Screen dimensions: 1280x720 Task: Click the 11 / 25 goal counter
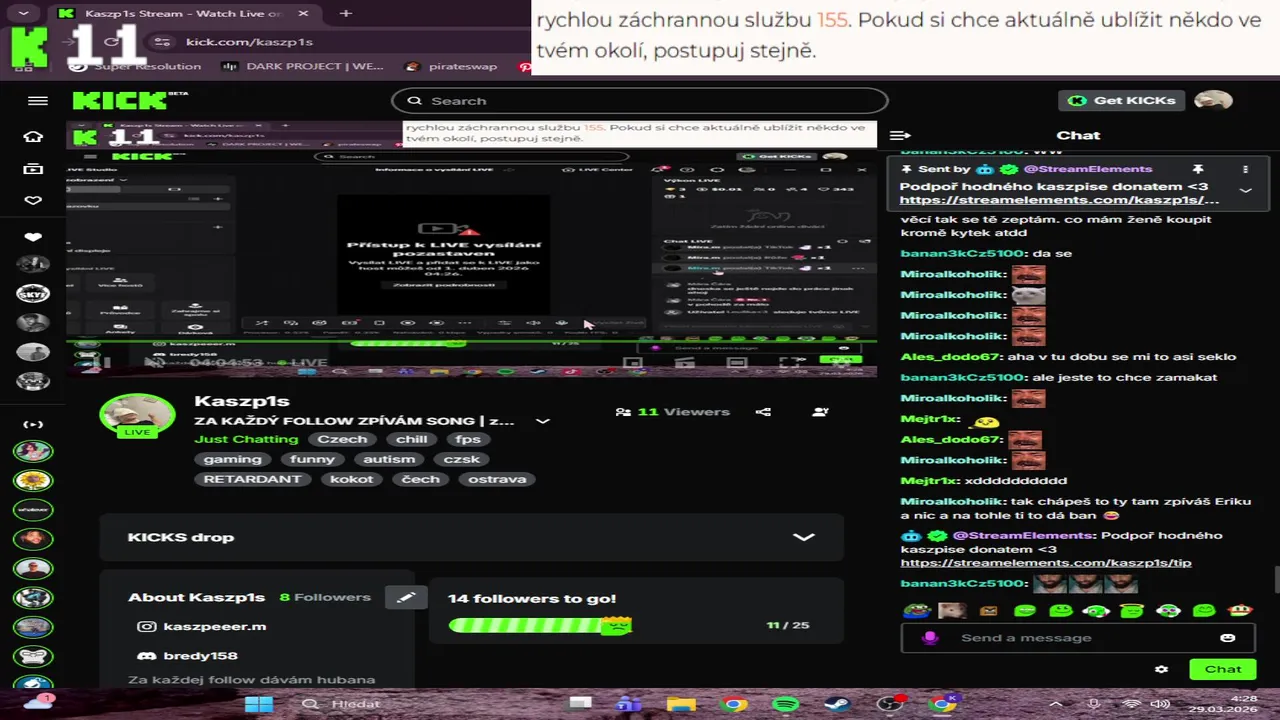(x=788, y=625)
